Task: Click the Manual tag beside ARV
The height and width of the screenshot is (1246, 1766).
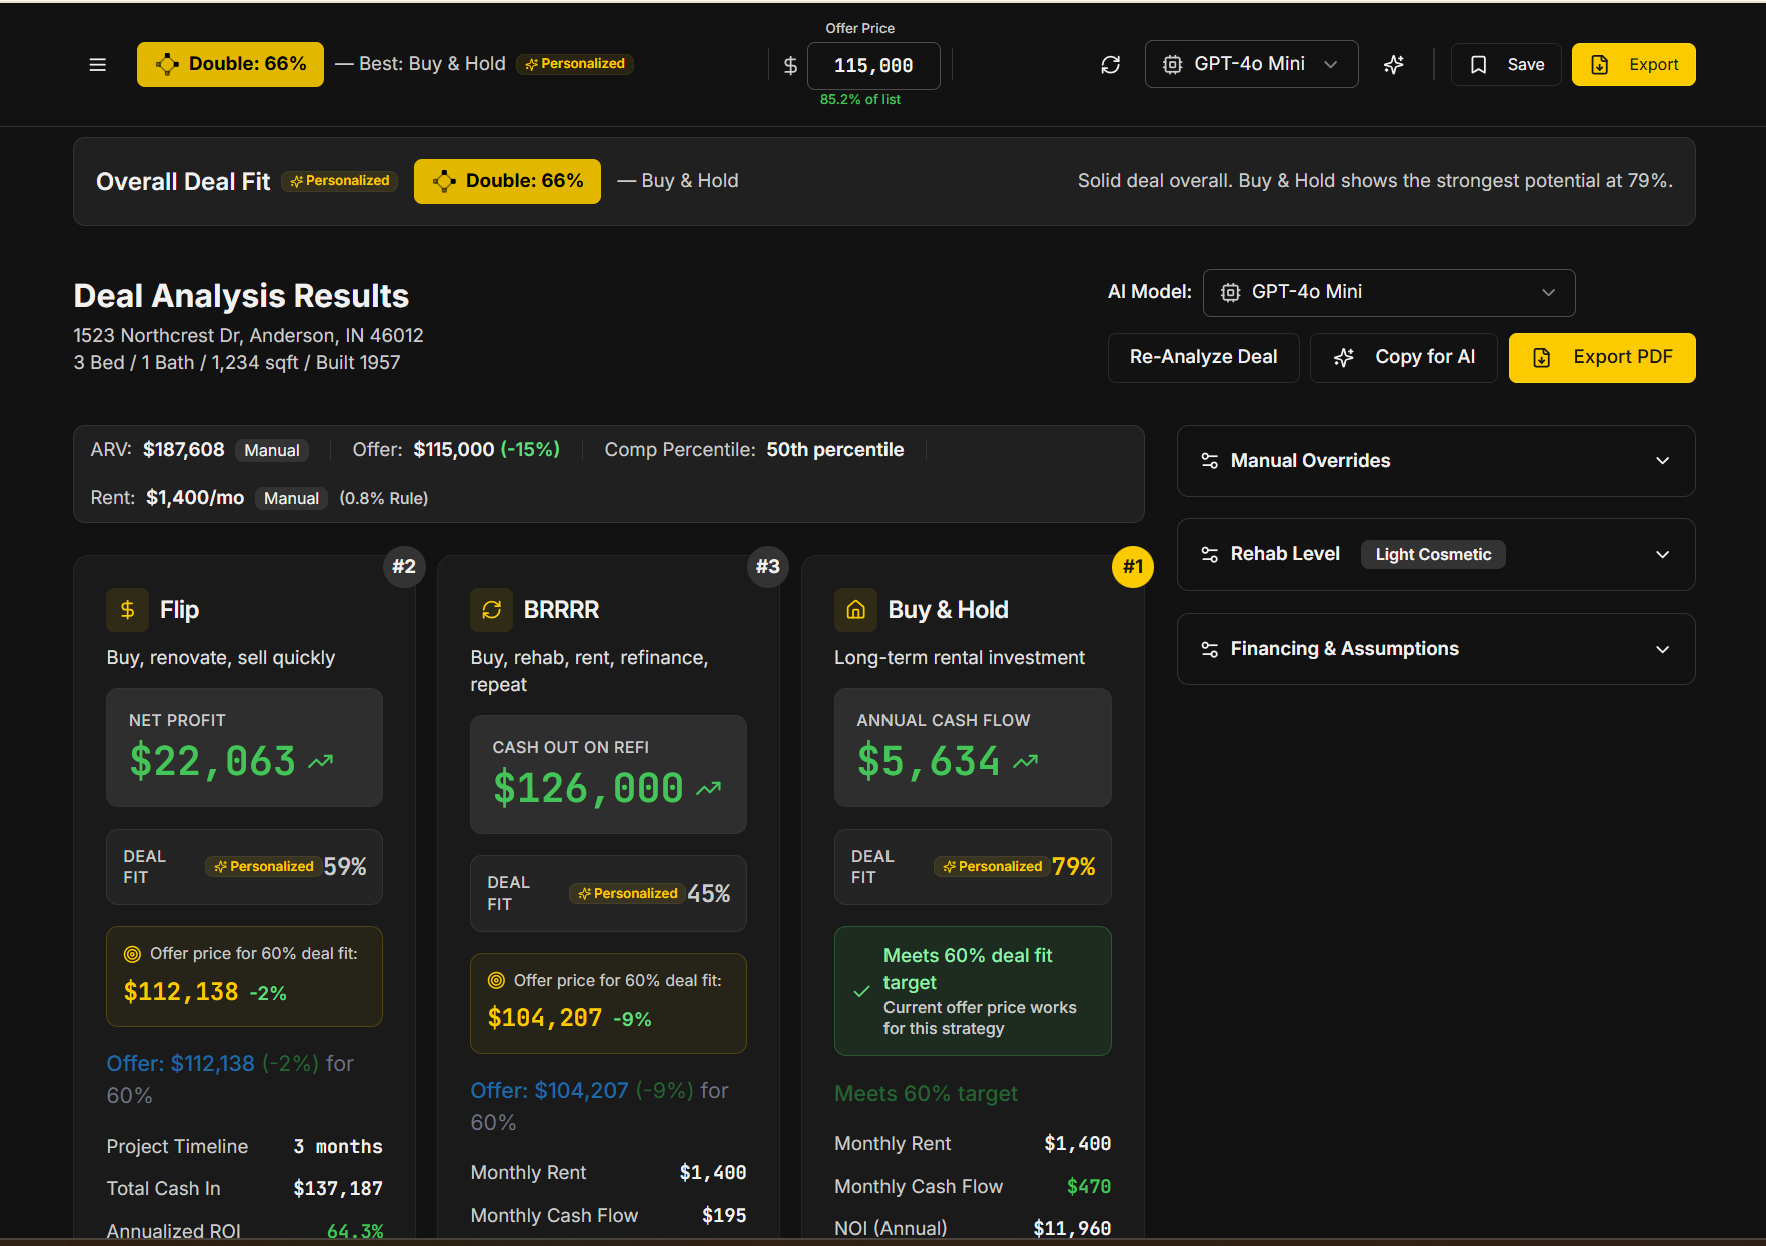Action: (272, 450)
